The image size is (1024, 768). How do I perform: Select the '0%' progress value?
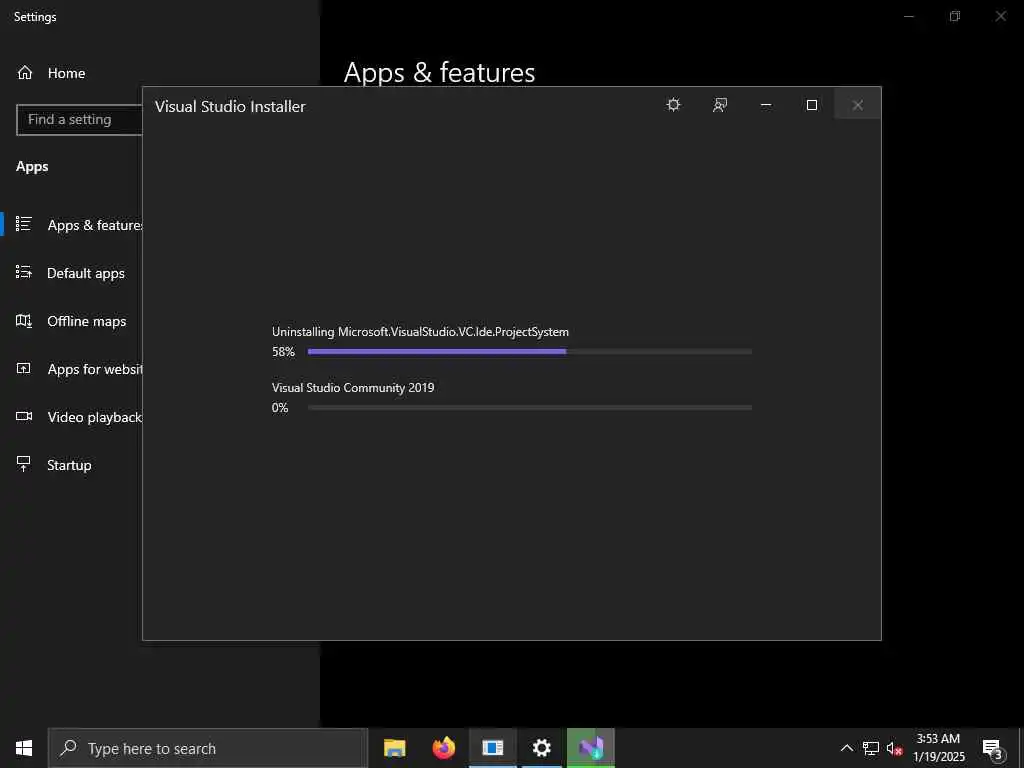point(280,408)
